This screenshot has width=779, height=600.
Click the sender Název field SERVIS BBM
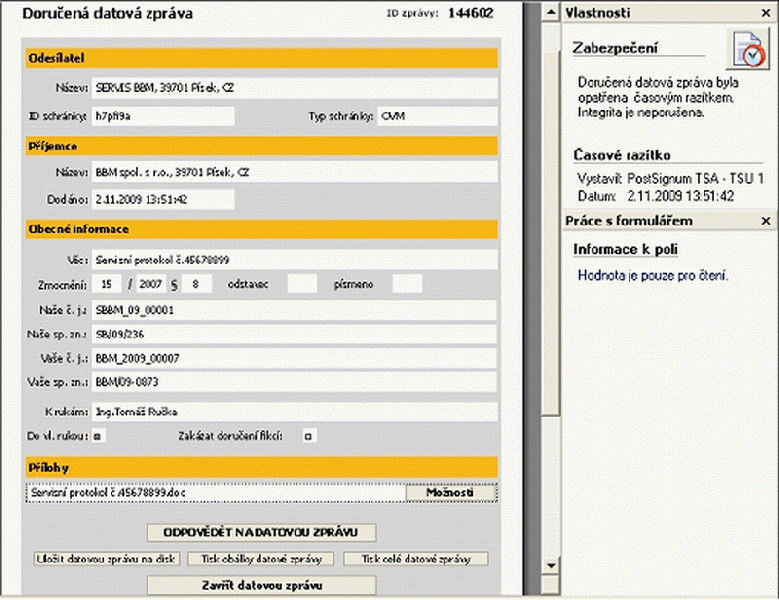click(294, 88)
